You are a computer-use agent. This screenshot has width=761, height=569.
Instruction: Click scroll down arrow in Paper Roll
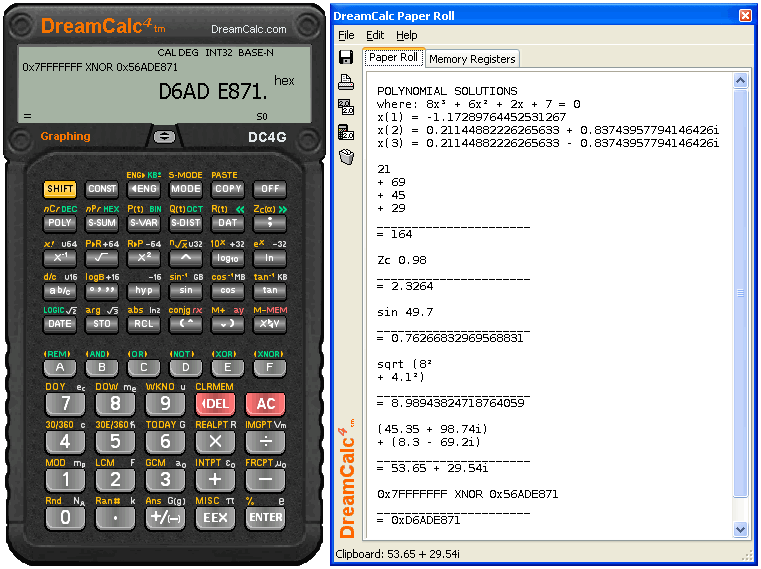tap(740, 530)
